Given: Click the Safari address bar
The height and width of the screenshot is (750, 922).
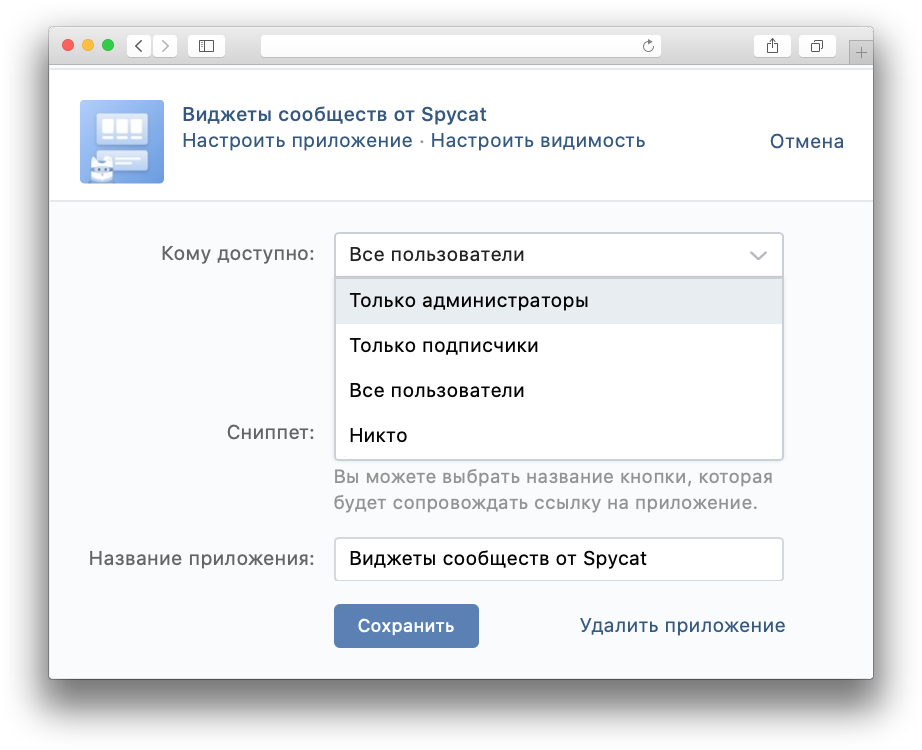Looking at the screenshot, I should pos(450,46).
